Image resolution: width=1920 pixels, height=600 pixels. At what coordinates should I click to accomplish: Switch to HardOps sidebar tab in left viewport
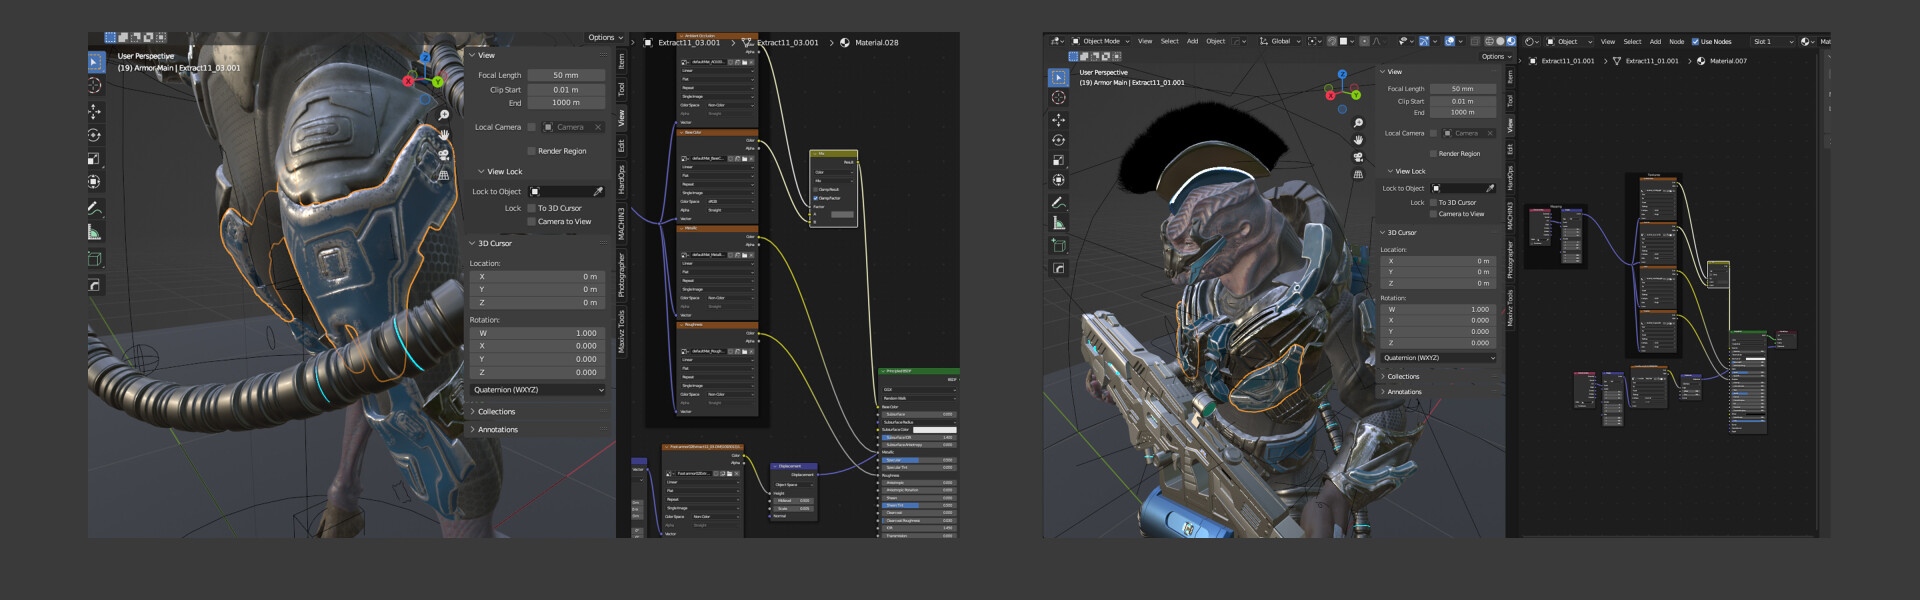click(621, 179)
